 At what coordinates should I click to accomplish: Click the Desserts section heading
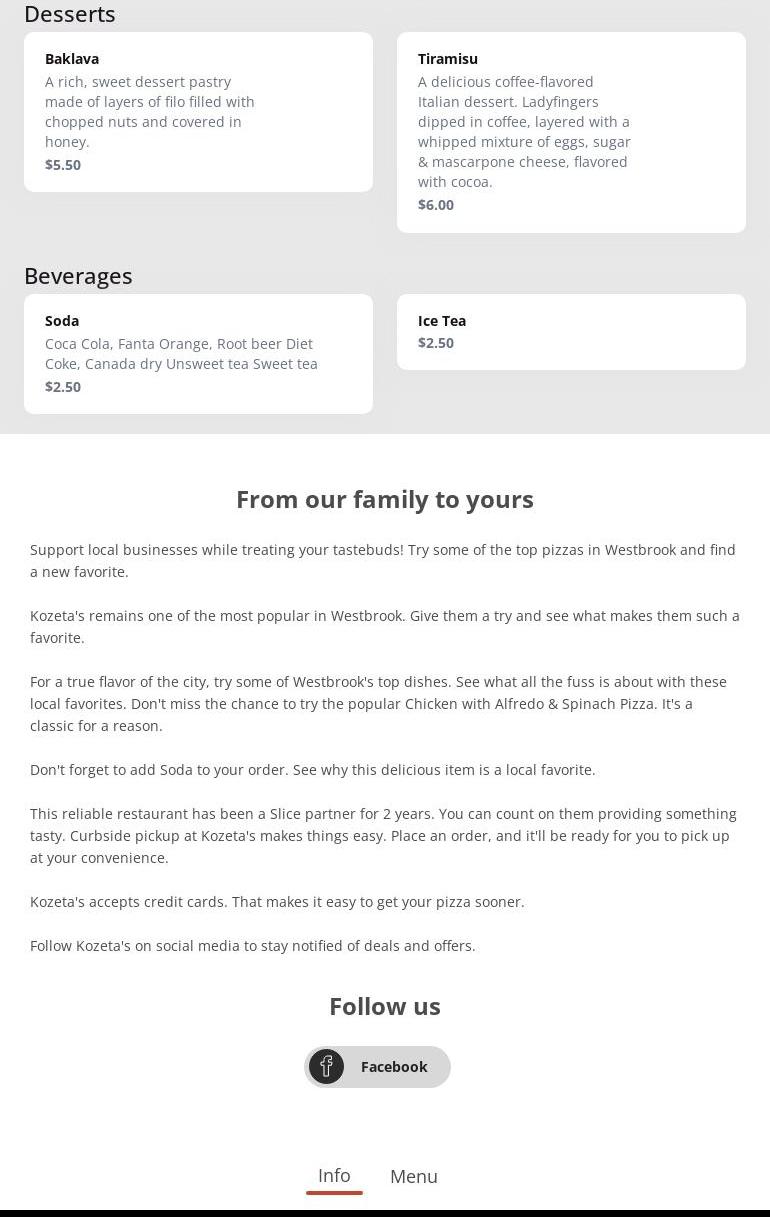(x=70, y=14)
